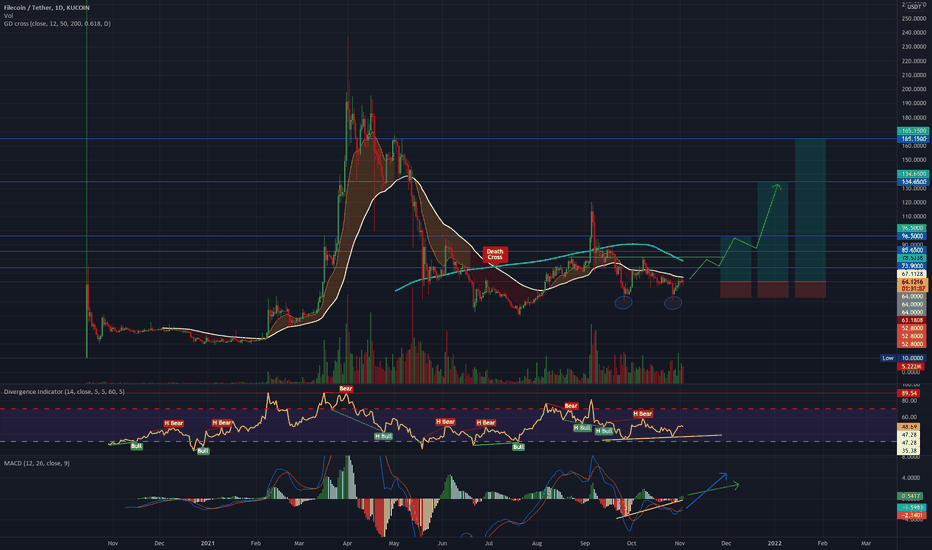Click the 80.00 tick on divergence axis
932x550 pixels.
[x=909, y=401]
